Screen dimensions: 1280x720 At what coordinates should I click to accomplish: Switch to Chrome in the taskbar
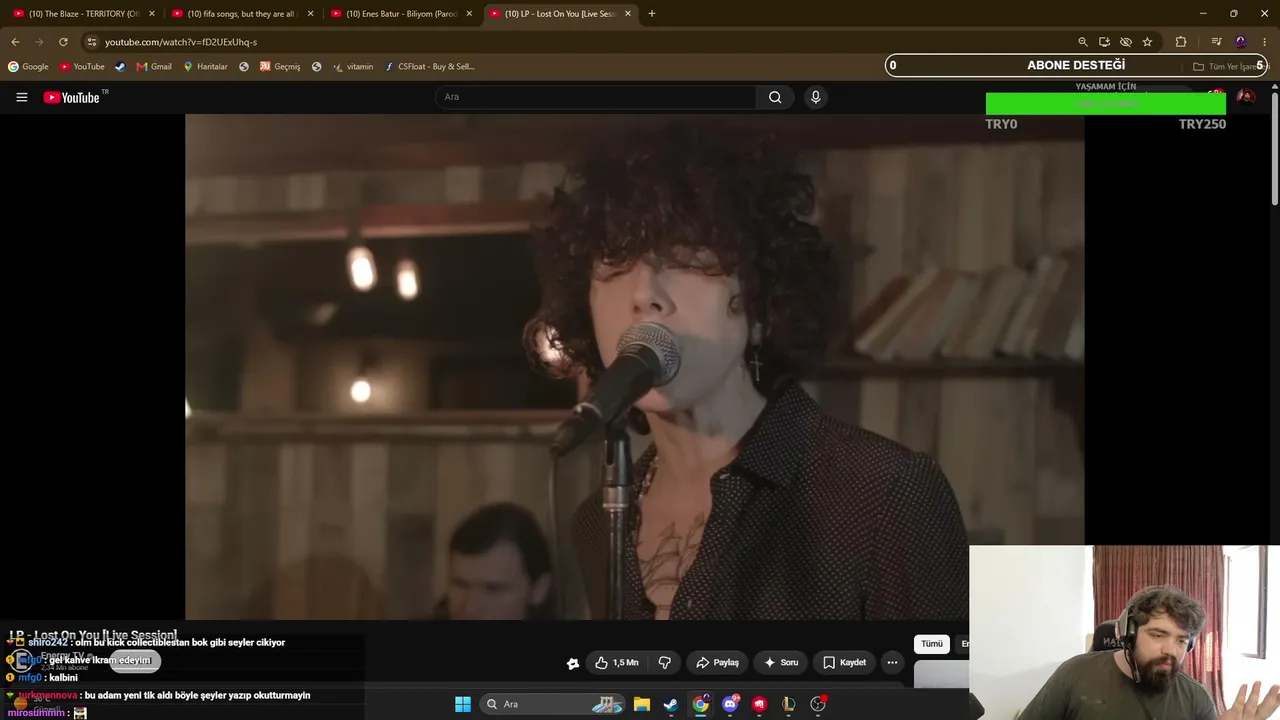coord(701,704)
